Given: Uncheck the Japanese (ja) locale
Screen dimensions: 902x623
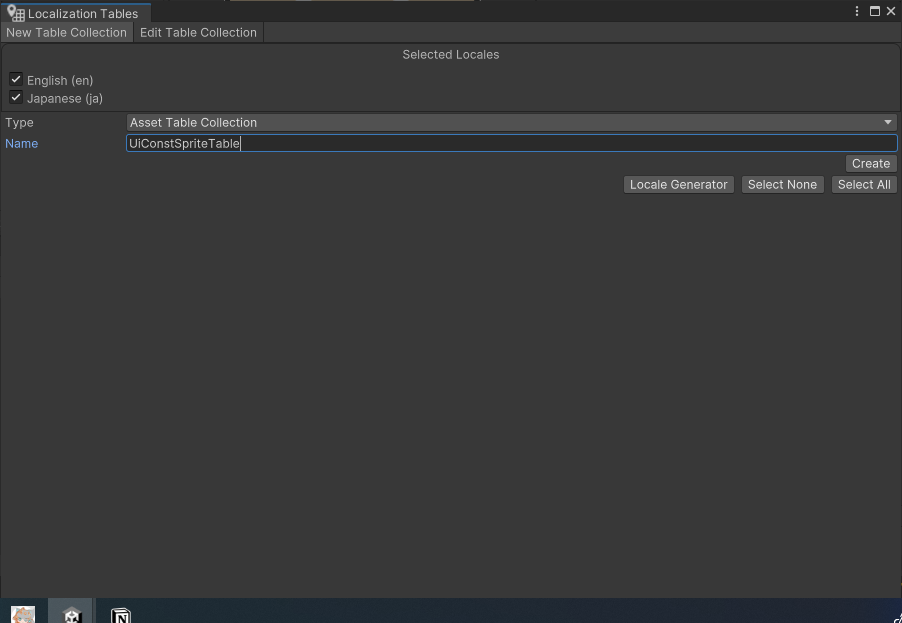Looking at the screenshot, I should click(x=16, y=97).
